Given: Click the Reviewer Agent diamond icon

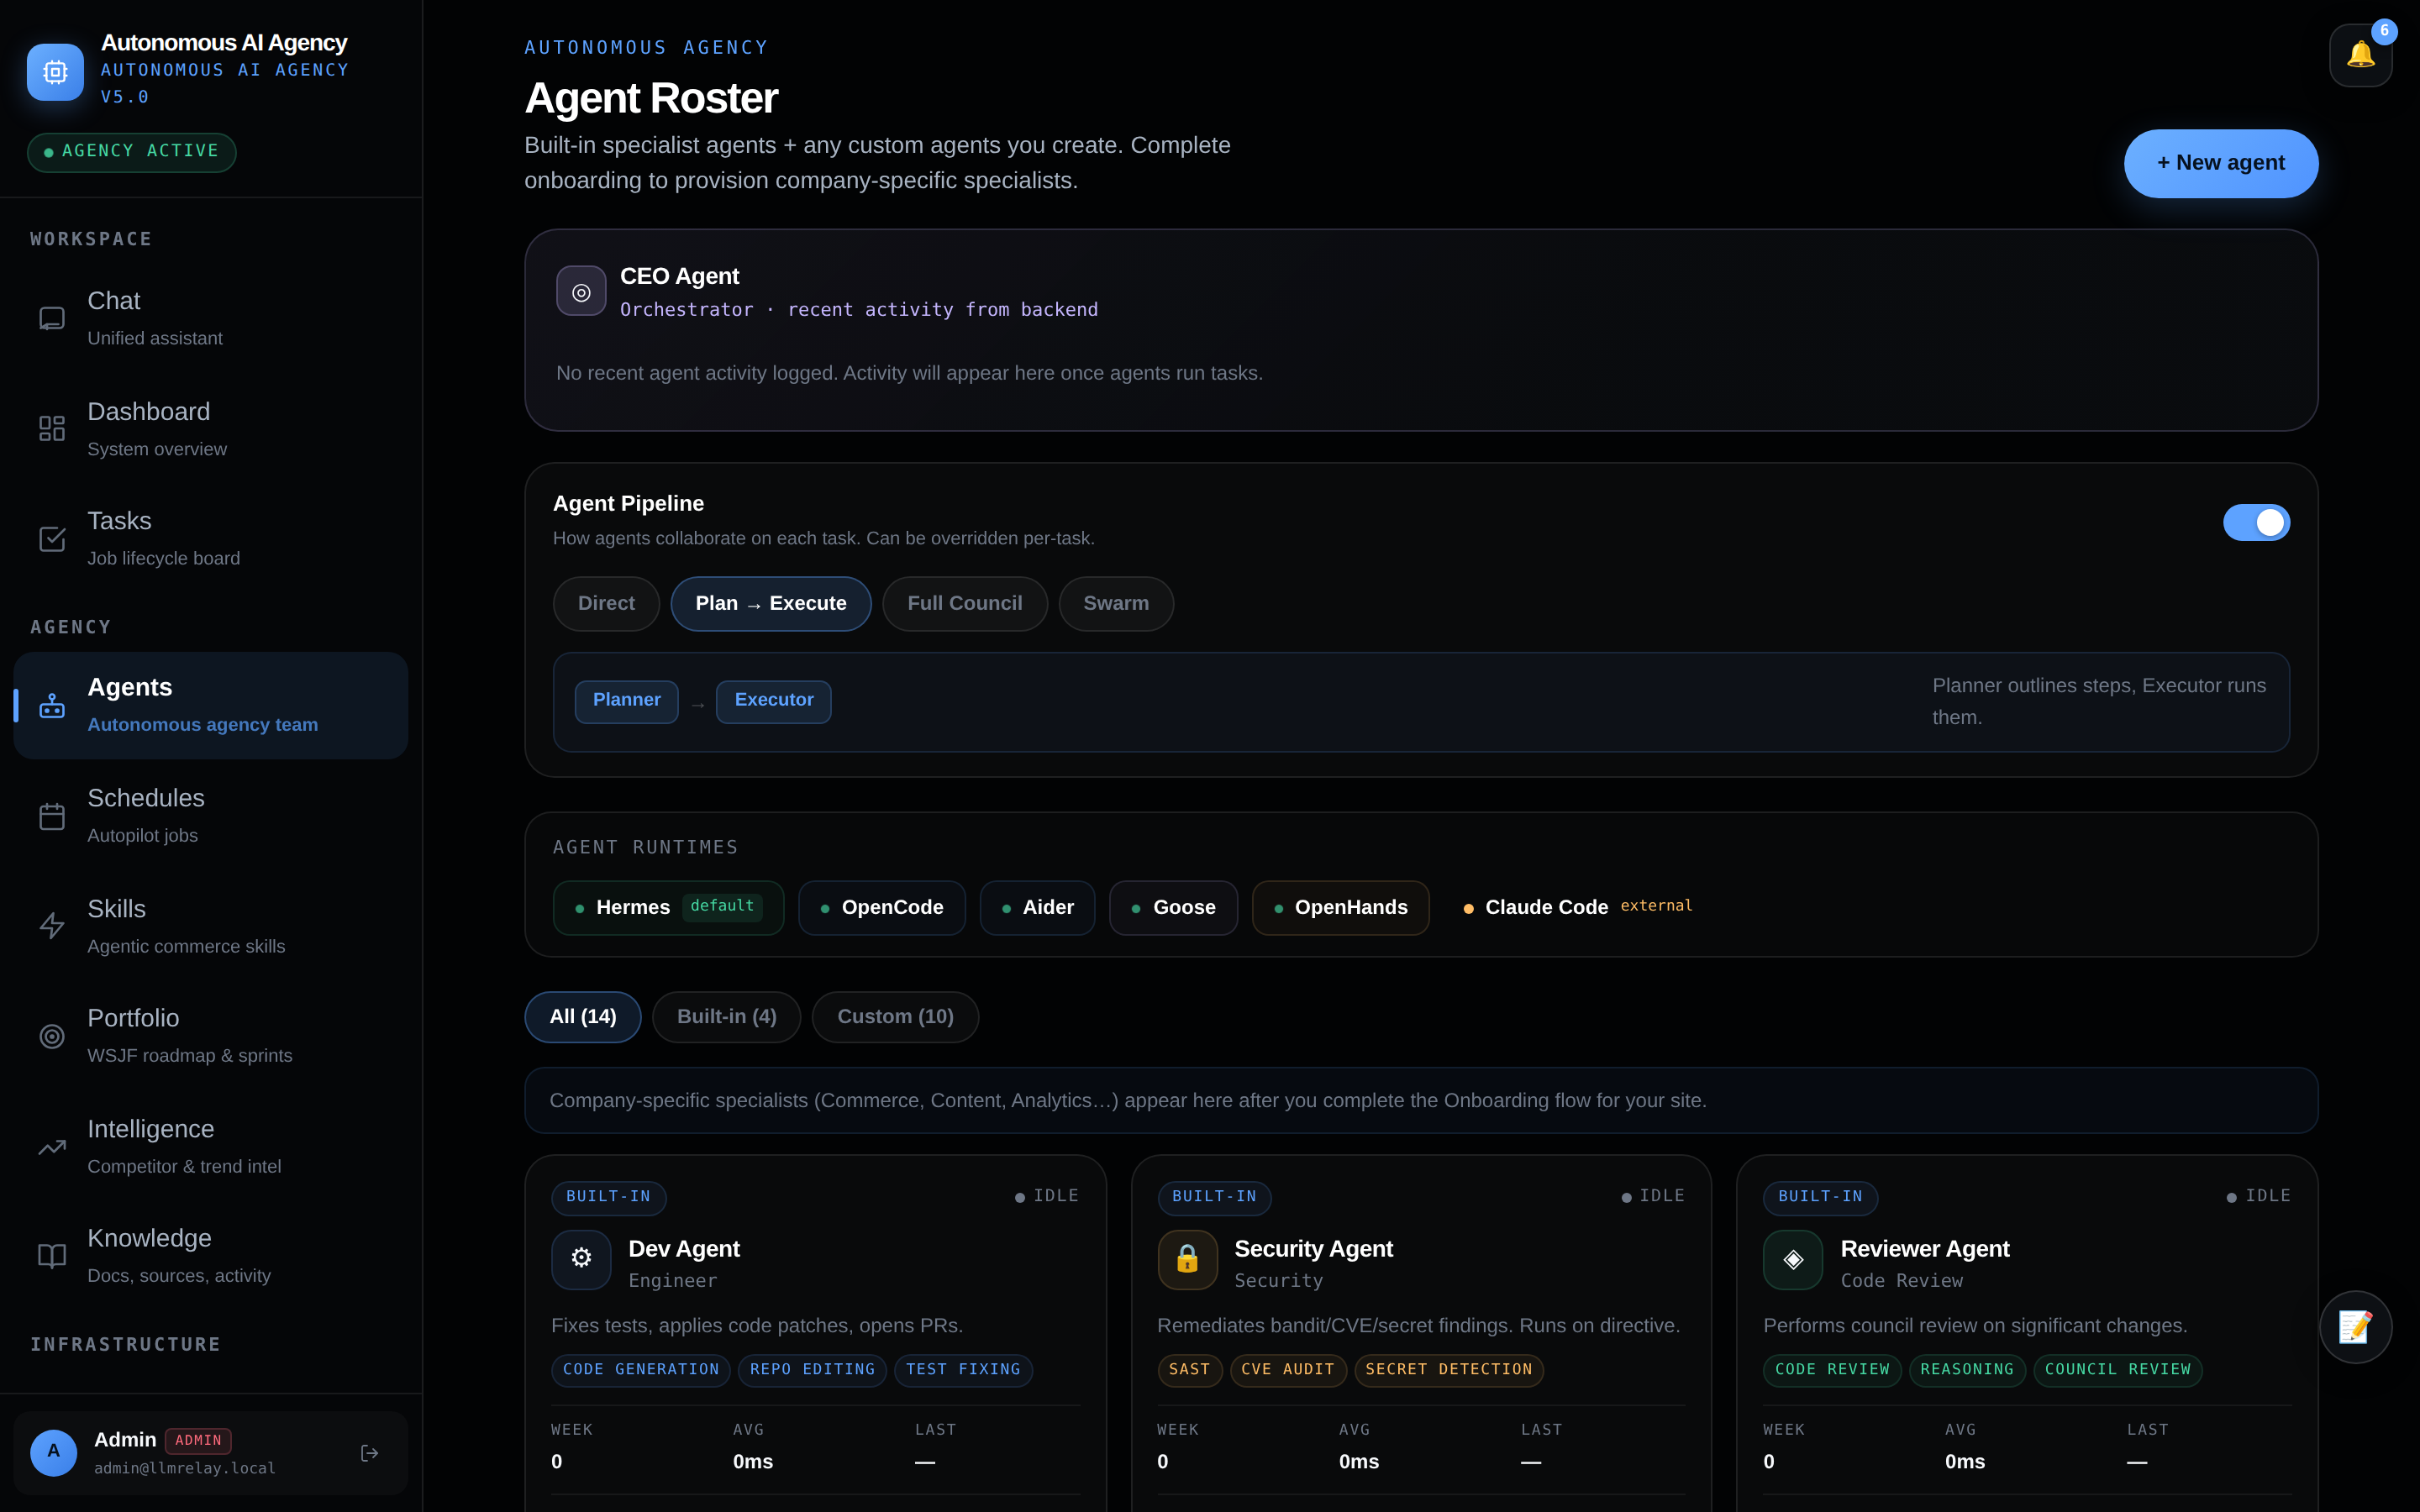Looking at the screenshot, I should [1793, 1259].
